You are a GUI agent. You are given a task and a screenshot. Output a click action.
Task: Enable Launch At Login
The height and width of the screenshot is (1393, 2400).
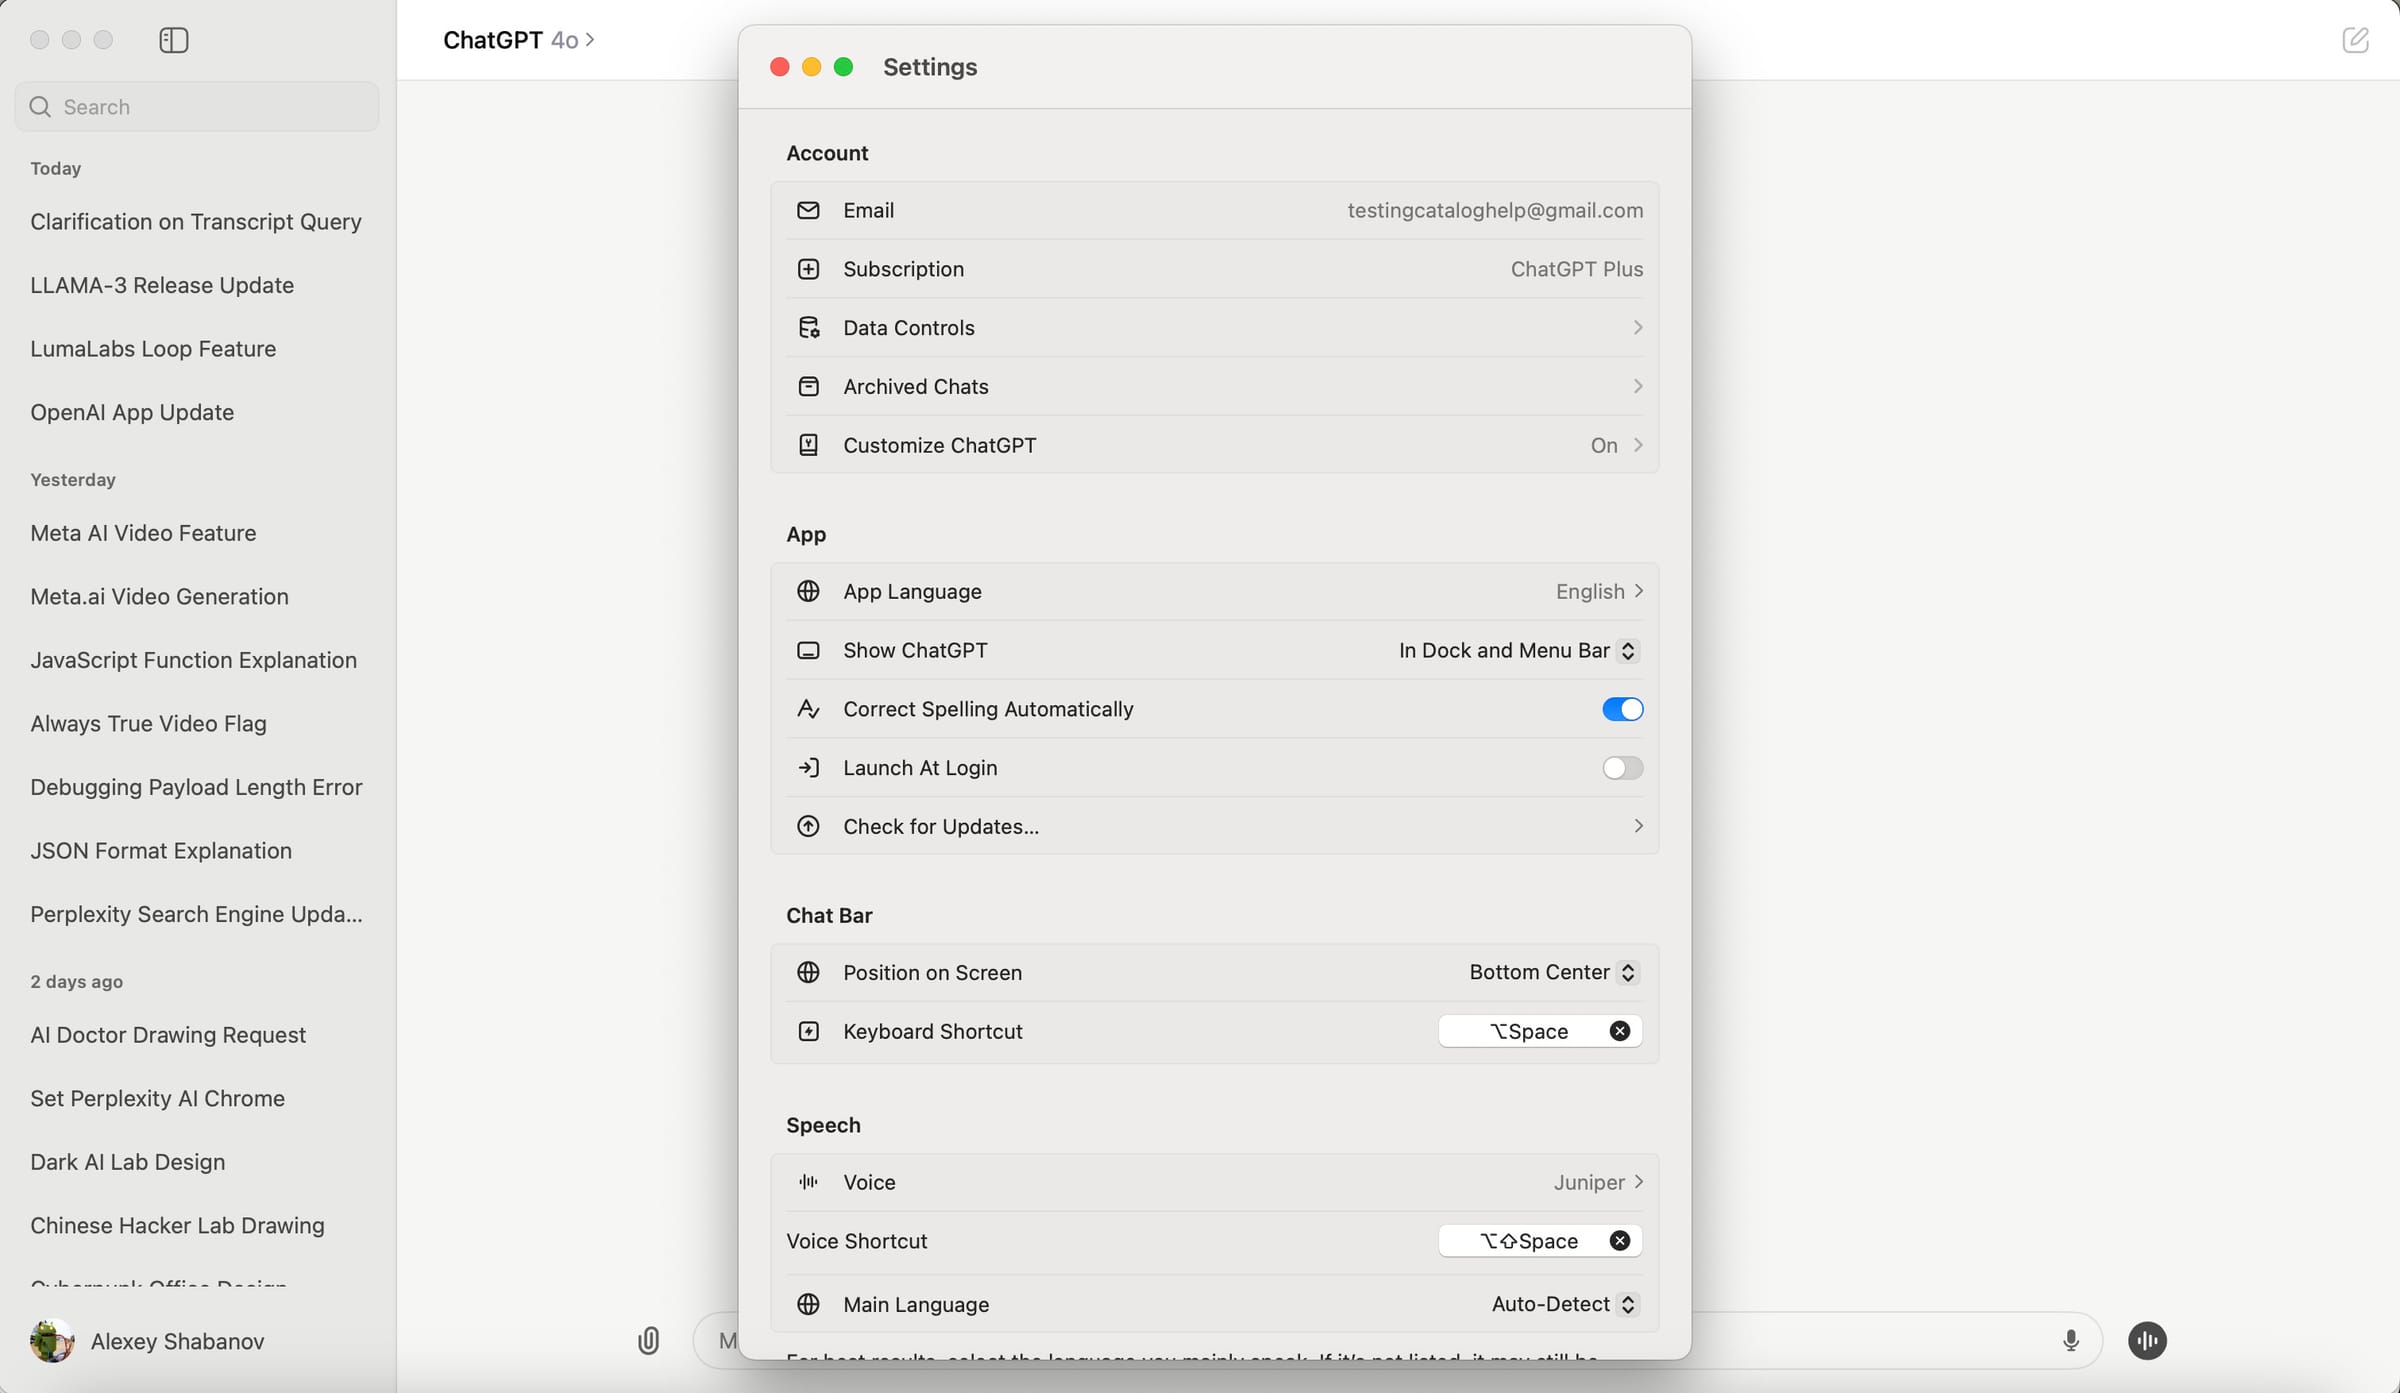pos(1621,768)
